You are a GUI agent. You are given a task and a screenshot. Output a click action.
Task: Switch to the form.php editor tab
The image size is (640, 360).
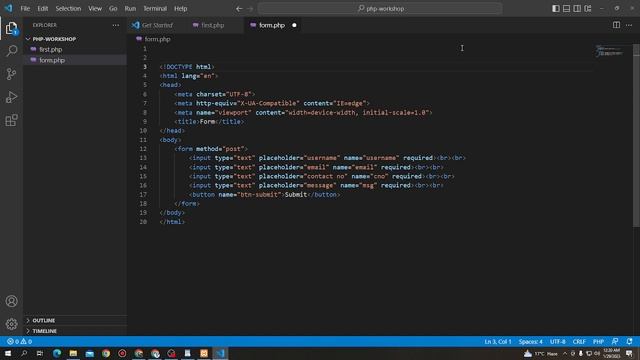point(271,25)
